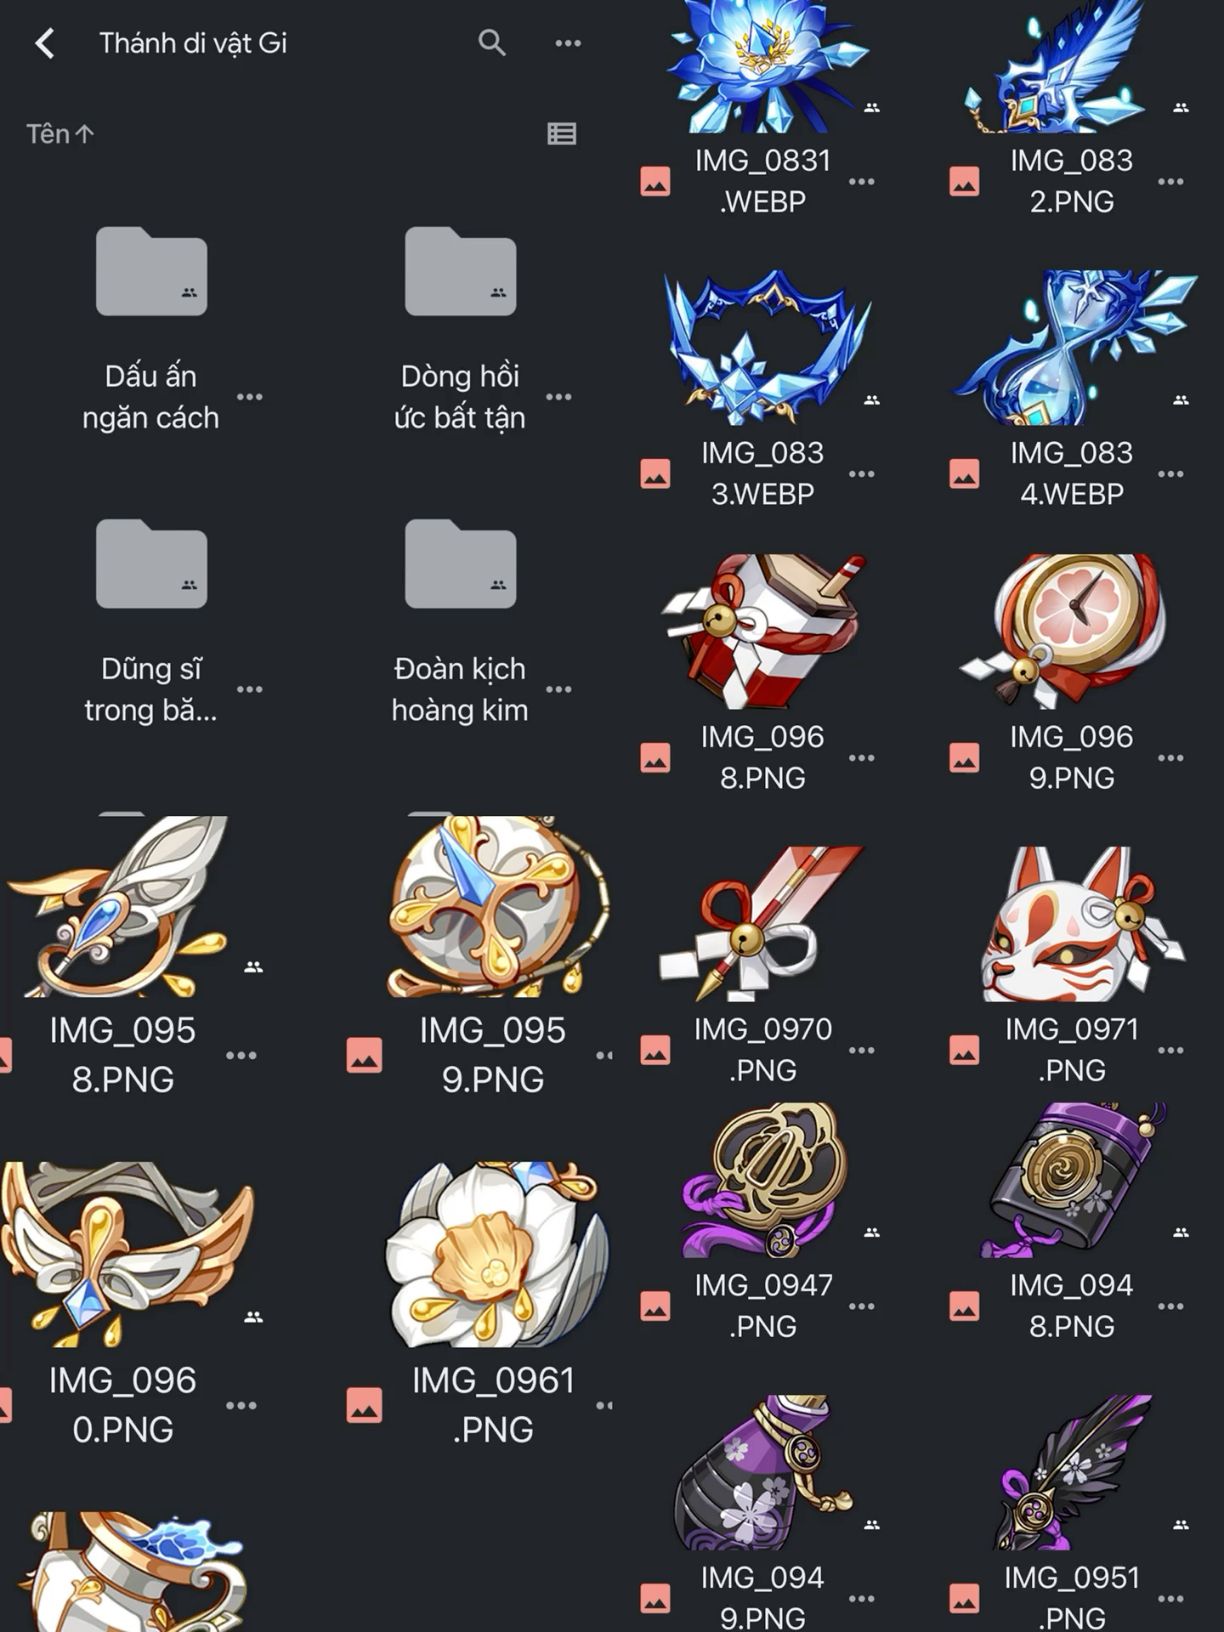Click image type icon beside IMG_0970.PNG
Viewport: 1224px width, 1632px height.
[x=655, y=1050]
